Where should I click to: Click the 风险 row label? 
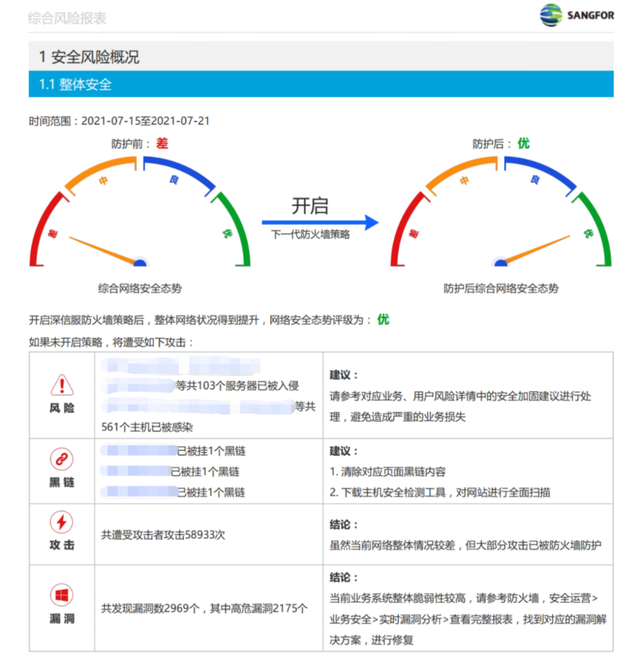click(62, 408)
